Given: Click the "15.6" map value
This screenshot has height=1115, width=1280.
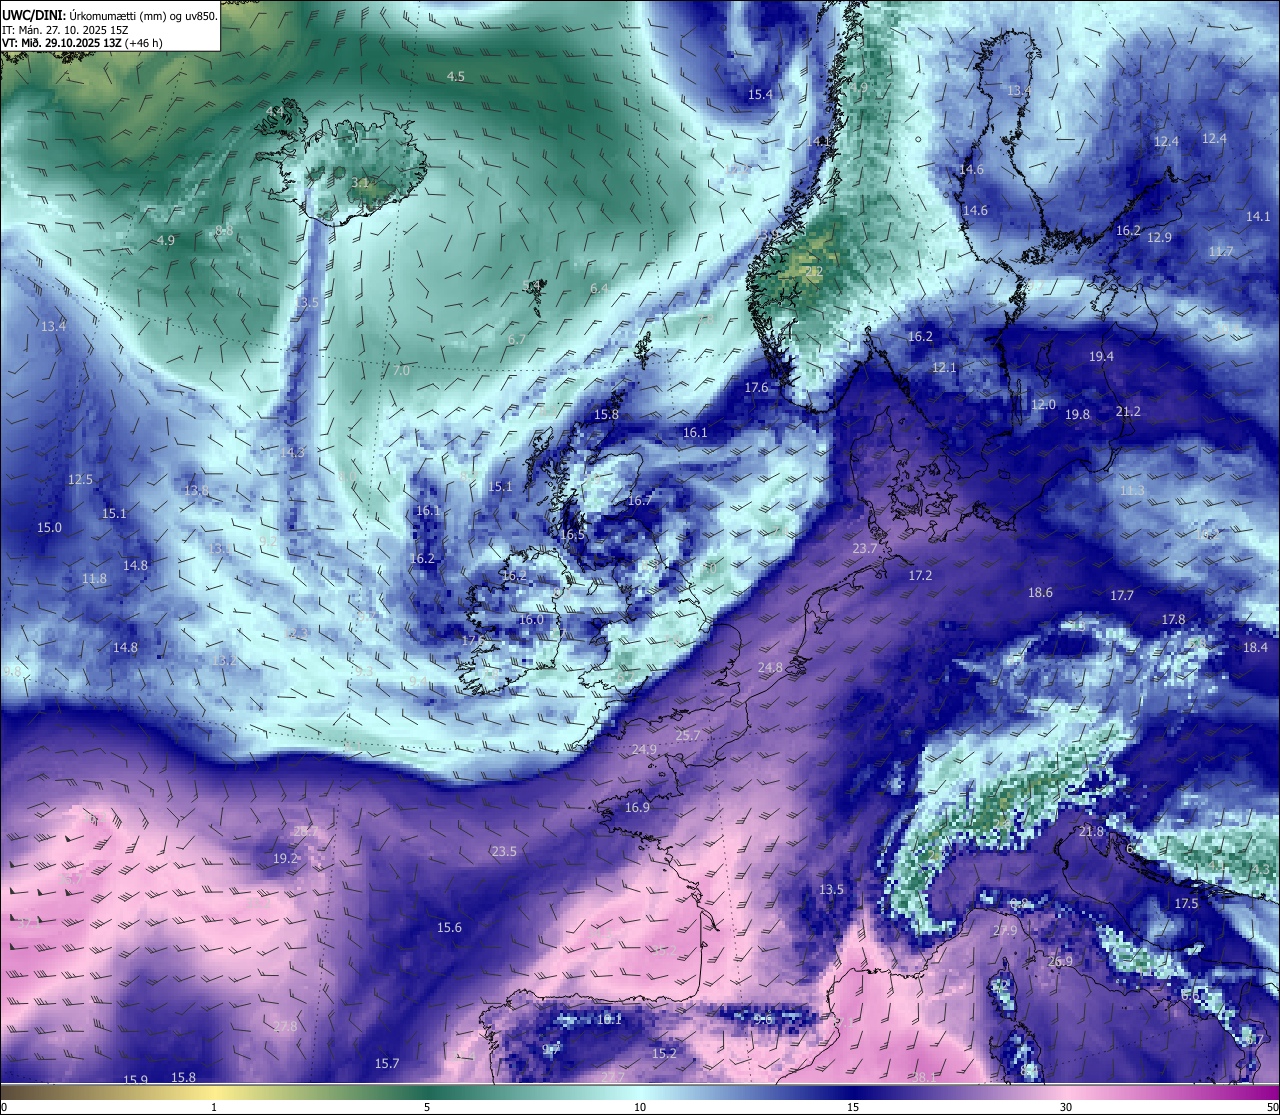Looking at the screenshot, I should click(449, 928).
